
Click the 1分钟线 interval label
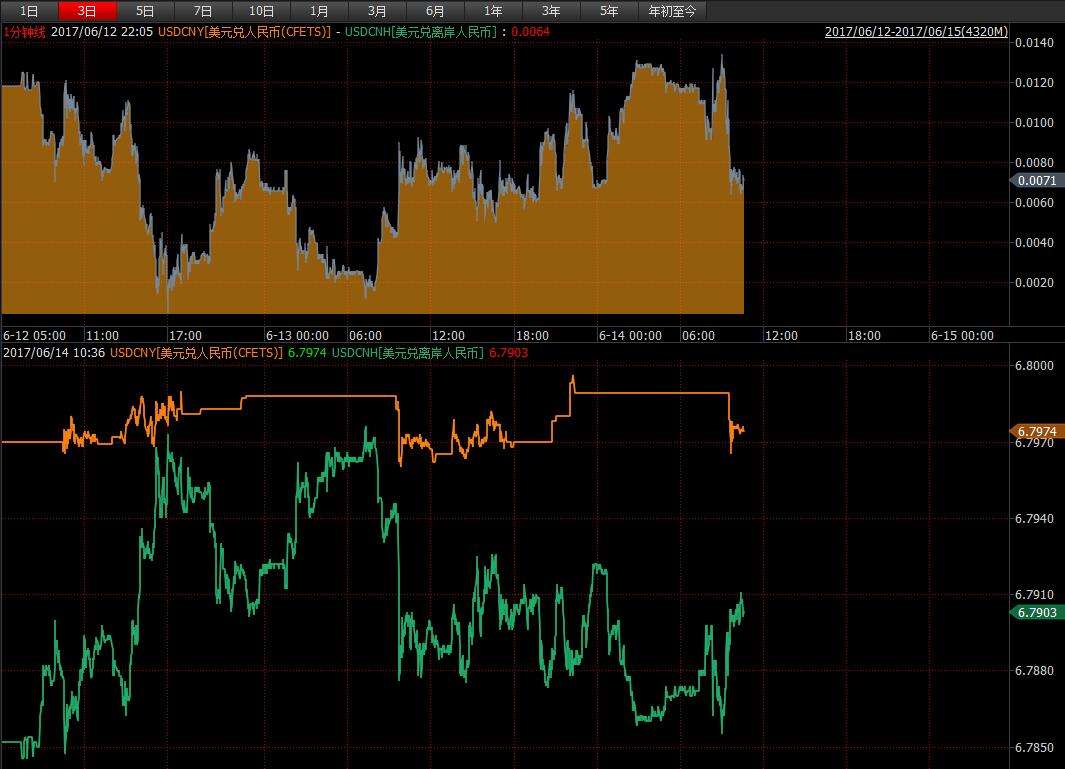click(x=24, y=32)
